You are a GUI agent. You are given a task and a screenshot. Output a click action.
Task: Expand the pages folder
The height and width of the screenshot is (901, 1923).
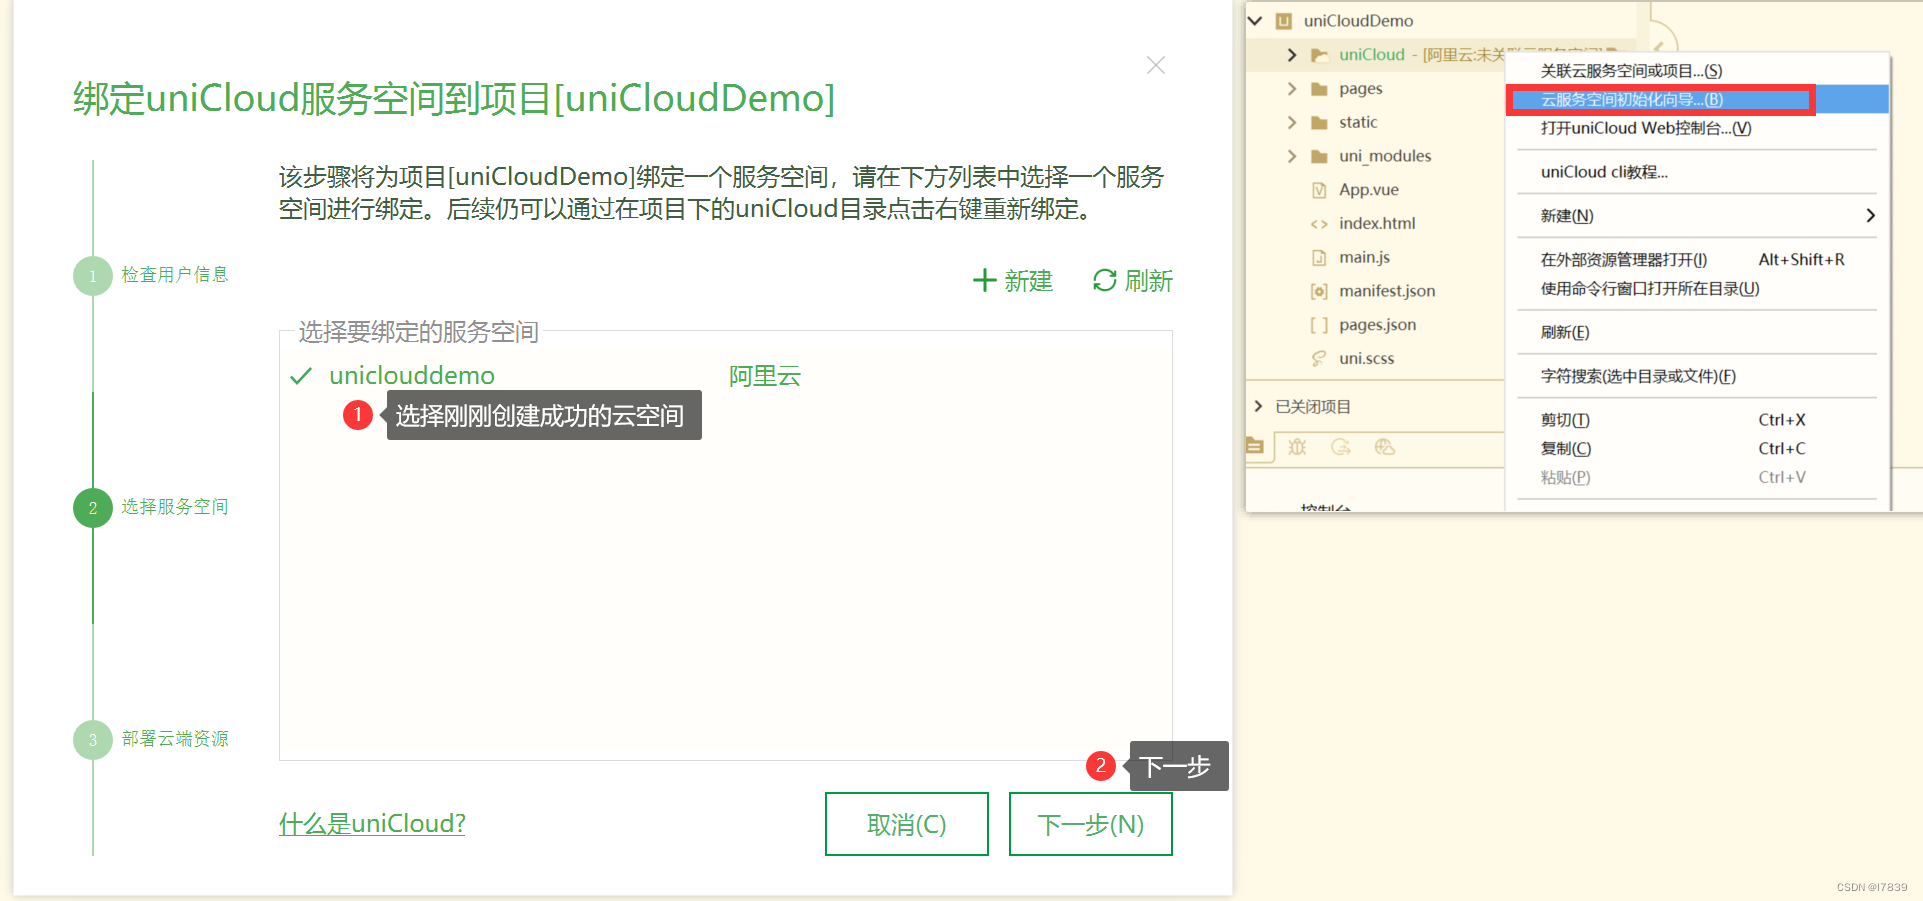coord(1292,88)
